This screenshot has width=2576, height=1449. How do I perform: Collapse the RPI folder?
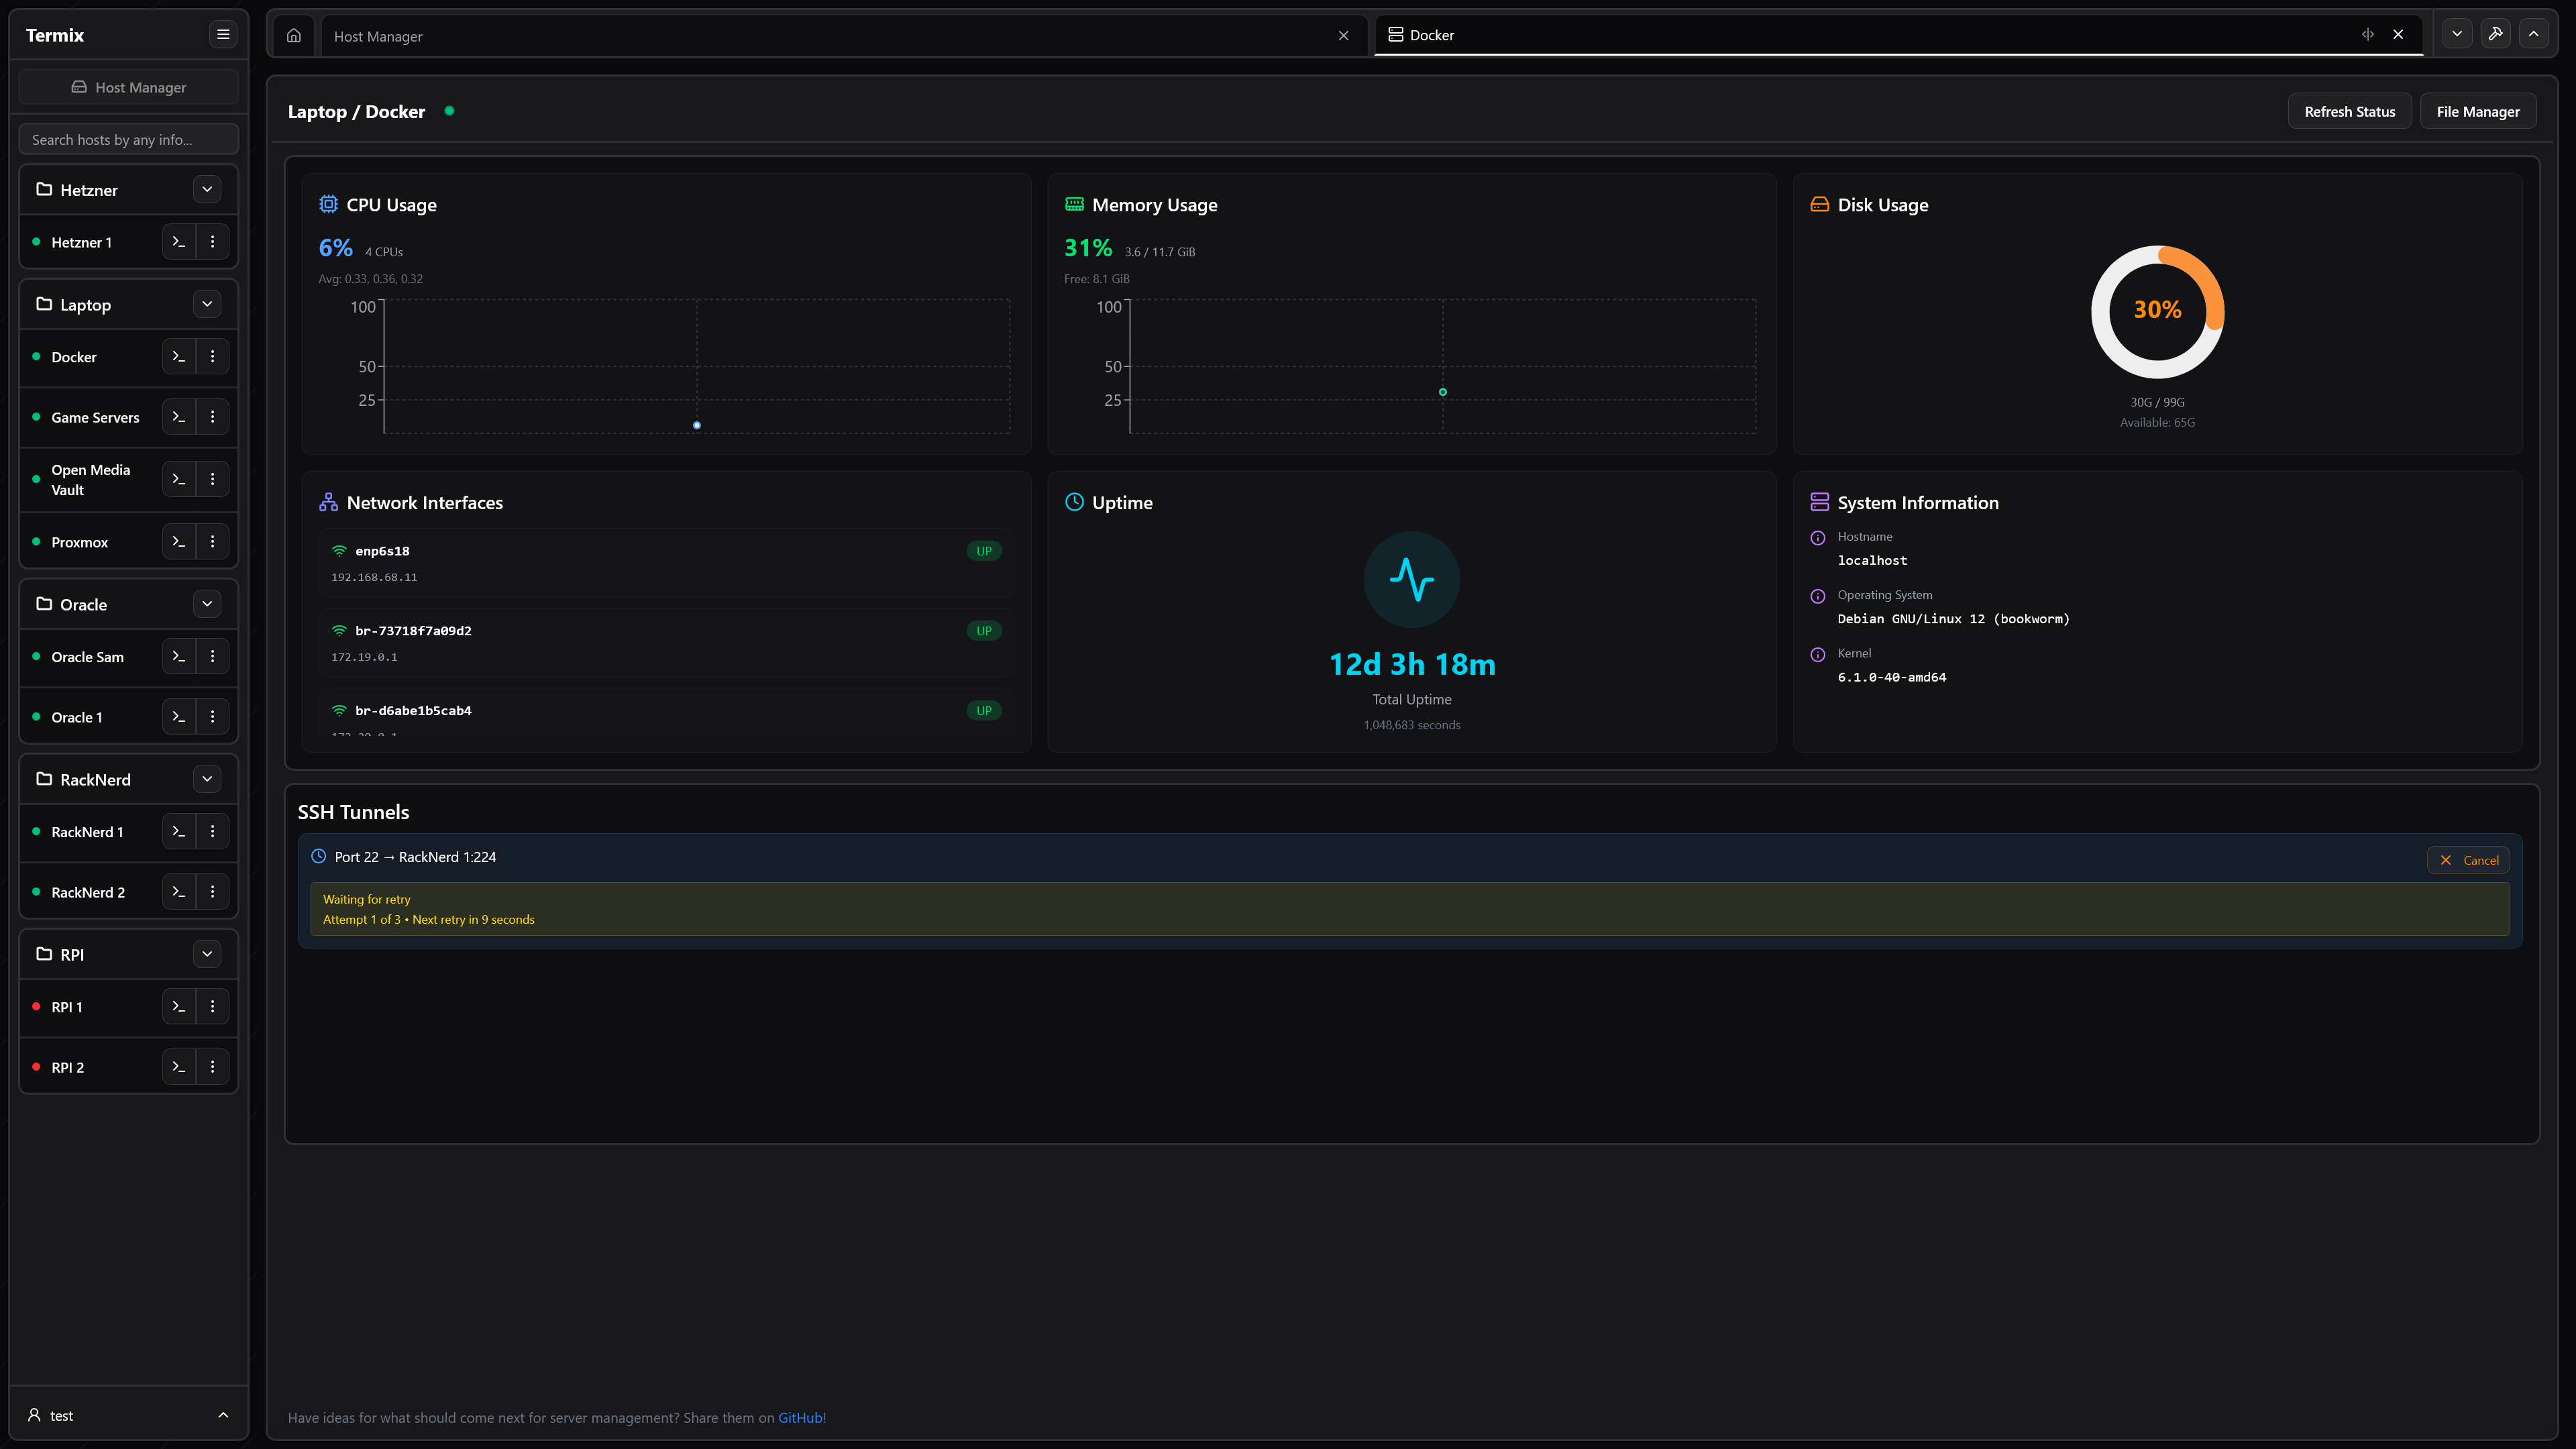click(207, 954)
